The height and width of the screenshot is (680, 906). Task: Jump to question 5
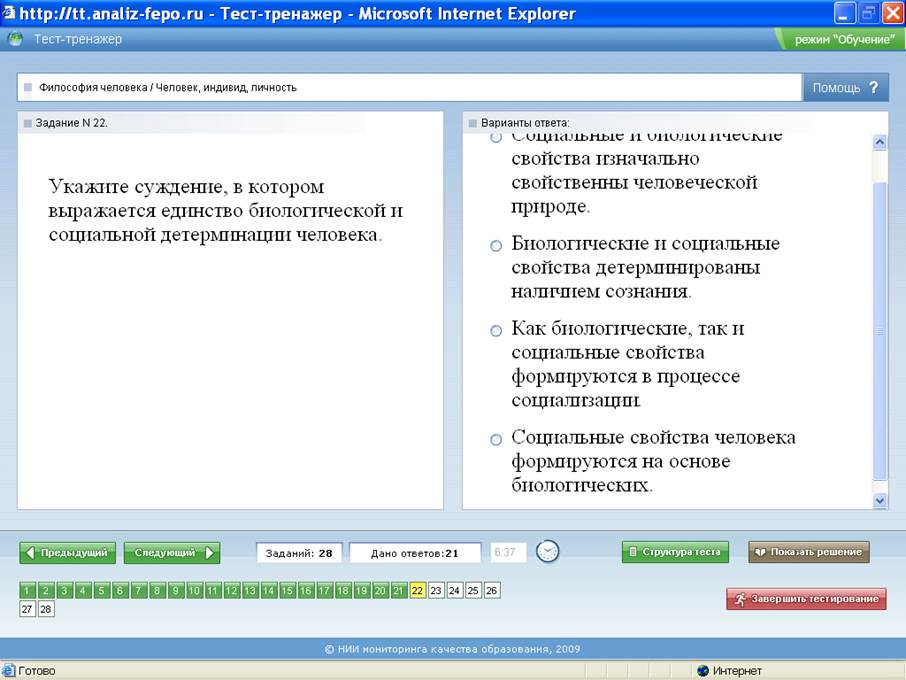click(x=101, y=590)
